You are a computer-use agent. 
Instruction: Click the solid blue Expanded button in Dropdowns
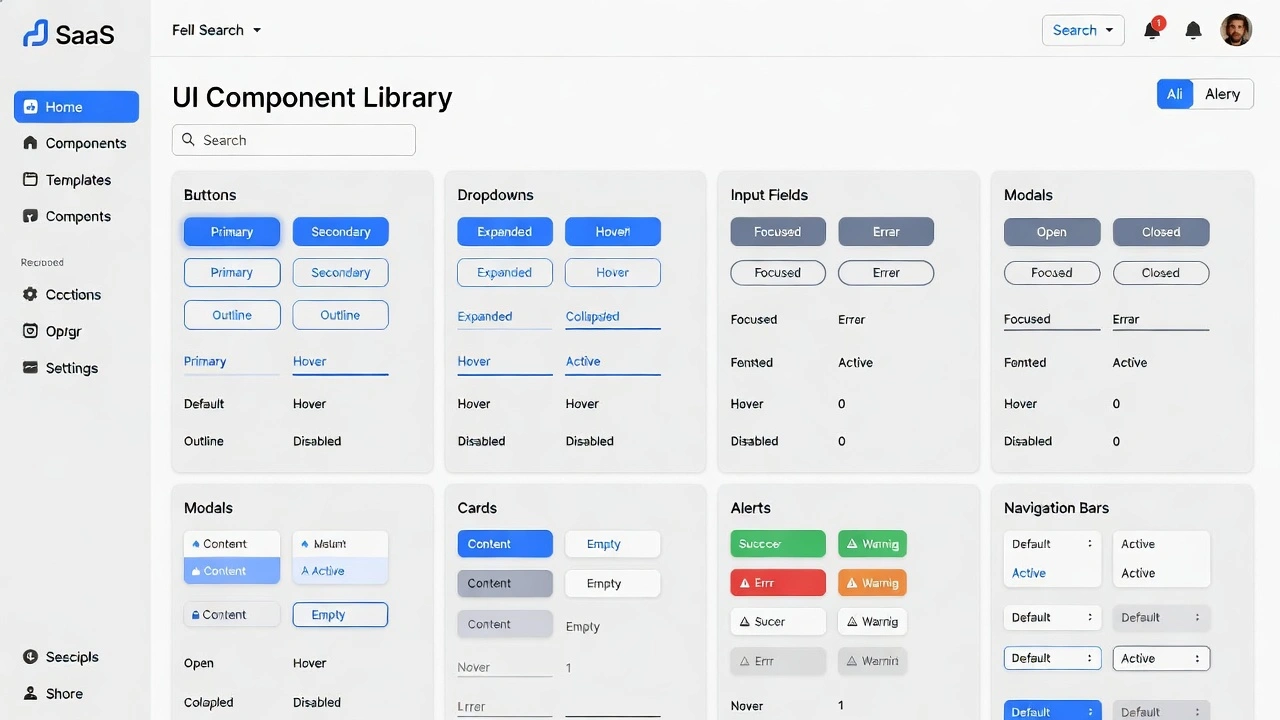[505, 232]
